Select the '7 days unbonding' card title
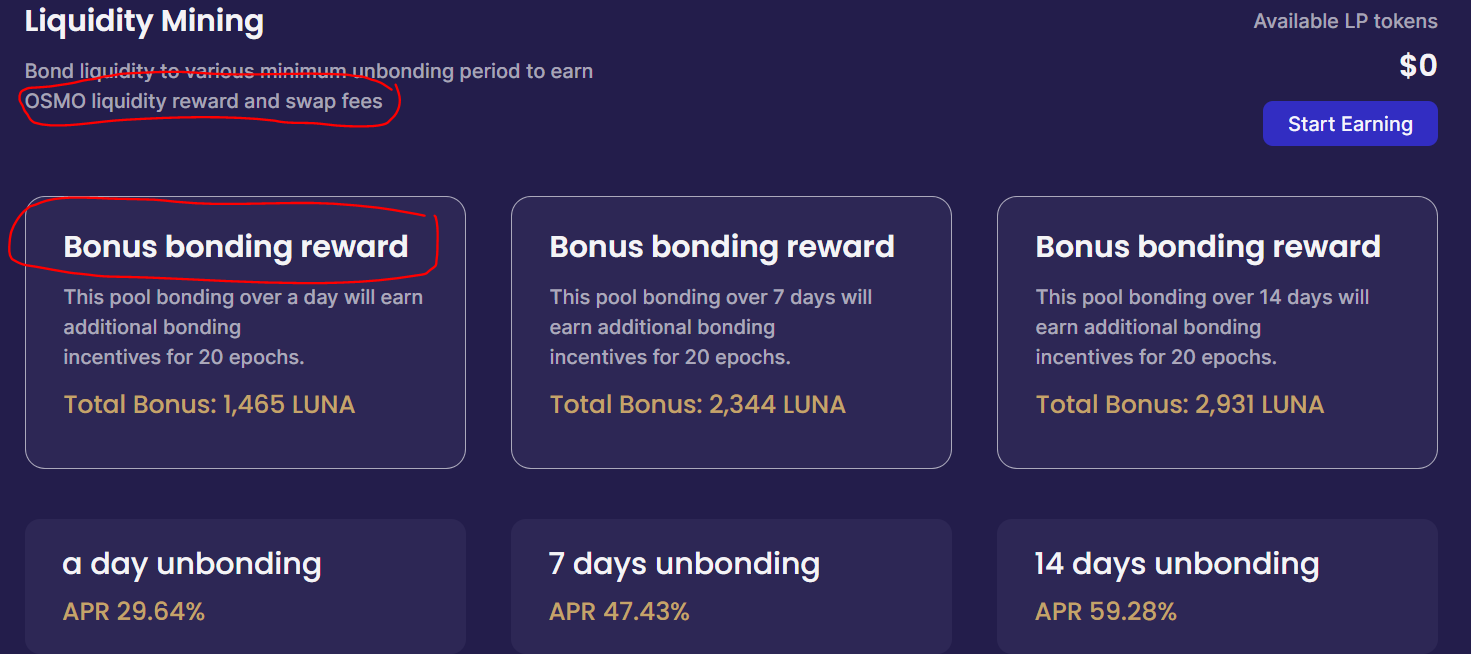Image resolution: width=1471 pixels, height=654 pixels. (684, 564)
